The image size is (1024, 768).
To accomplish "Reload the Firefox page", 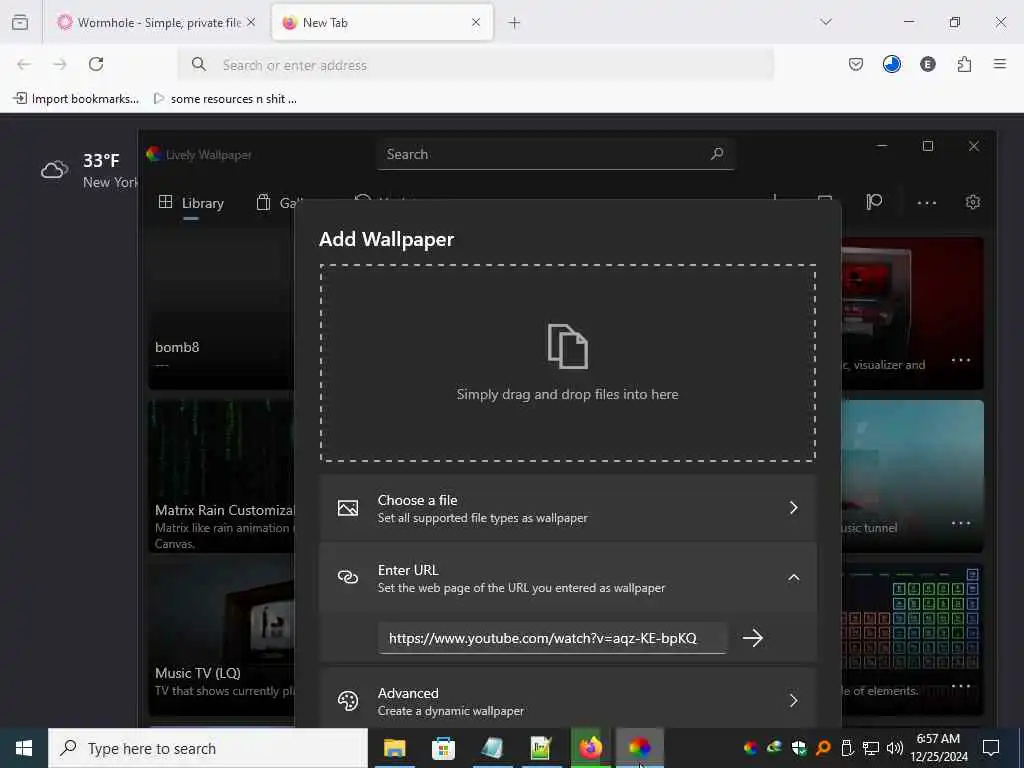I will coord(96,64).
